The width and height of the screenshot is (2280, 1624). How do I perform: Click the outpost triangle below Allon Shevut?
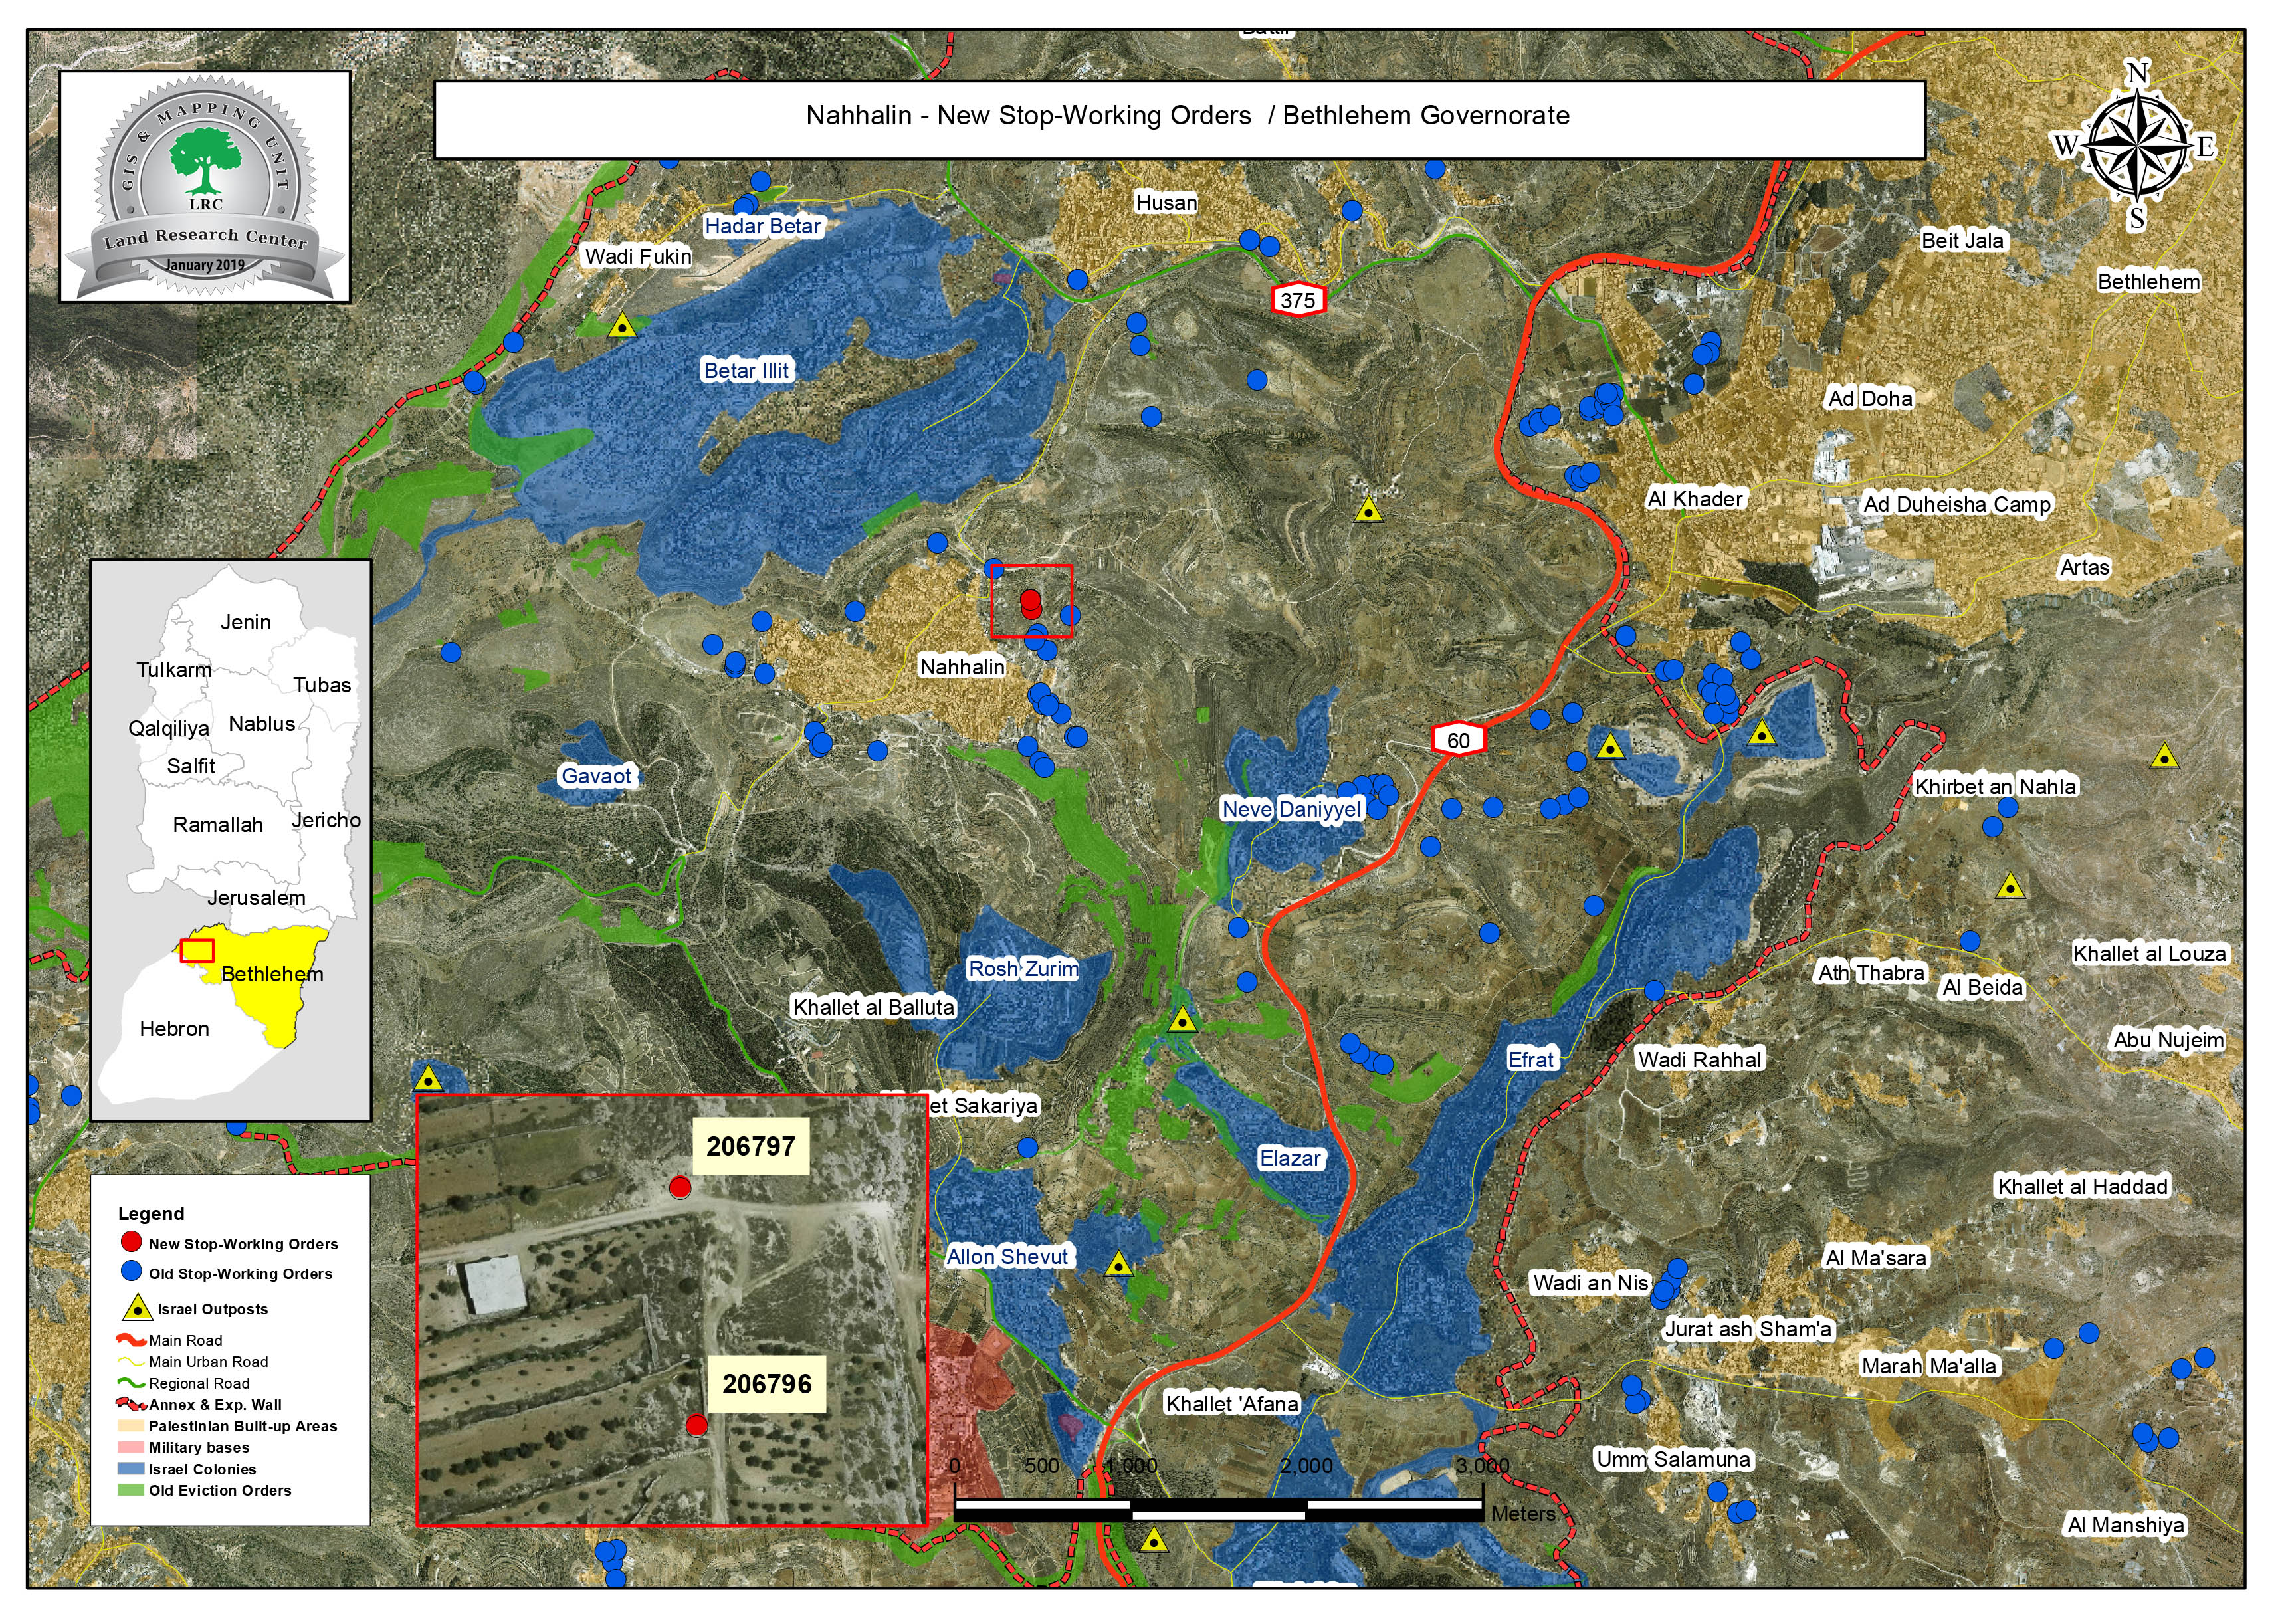[1119, 1265]
